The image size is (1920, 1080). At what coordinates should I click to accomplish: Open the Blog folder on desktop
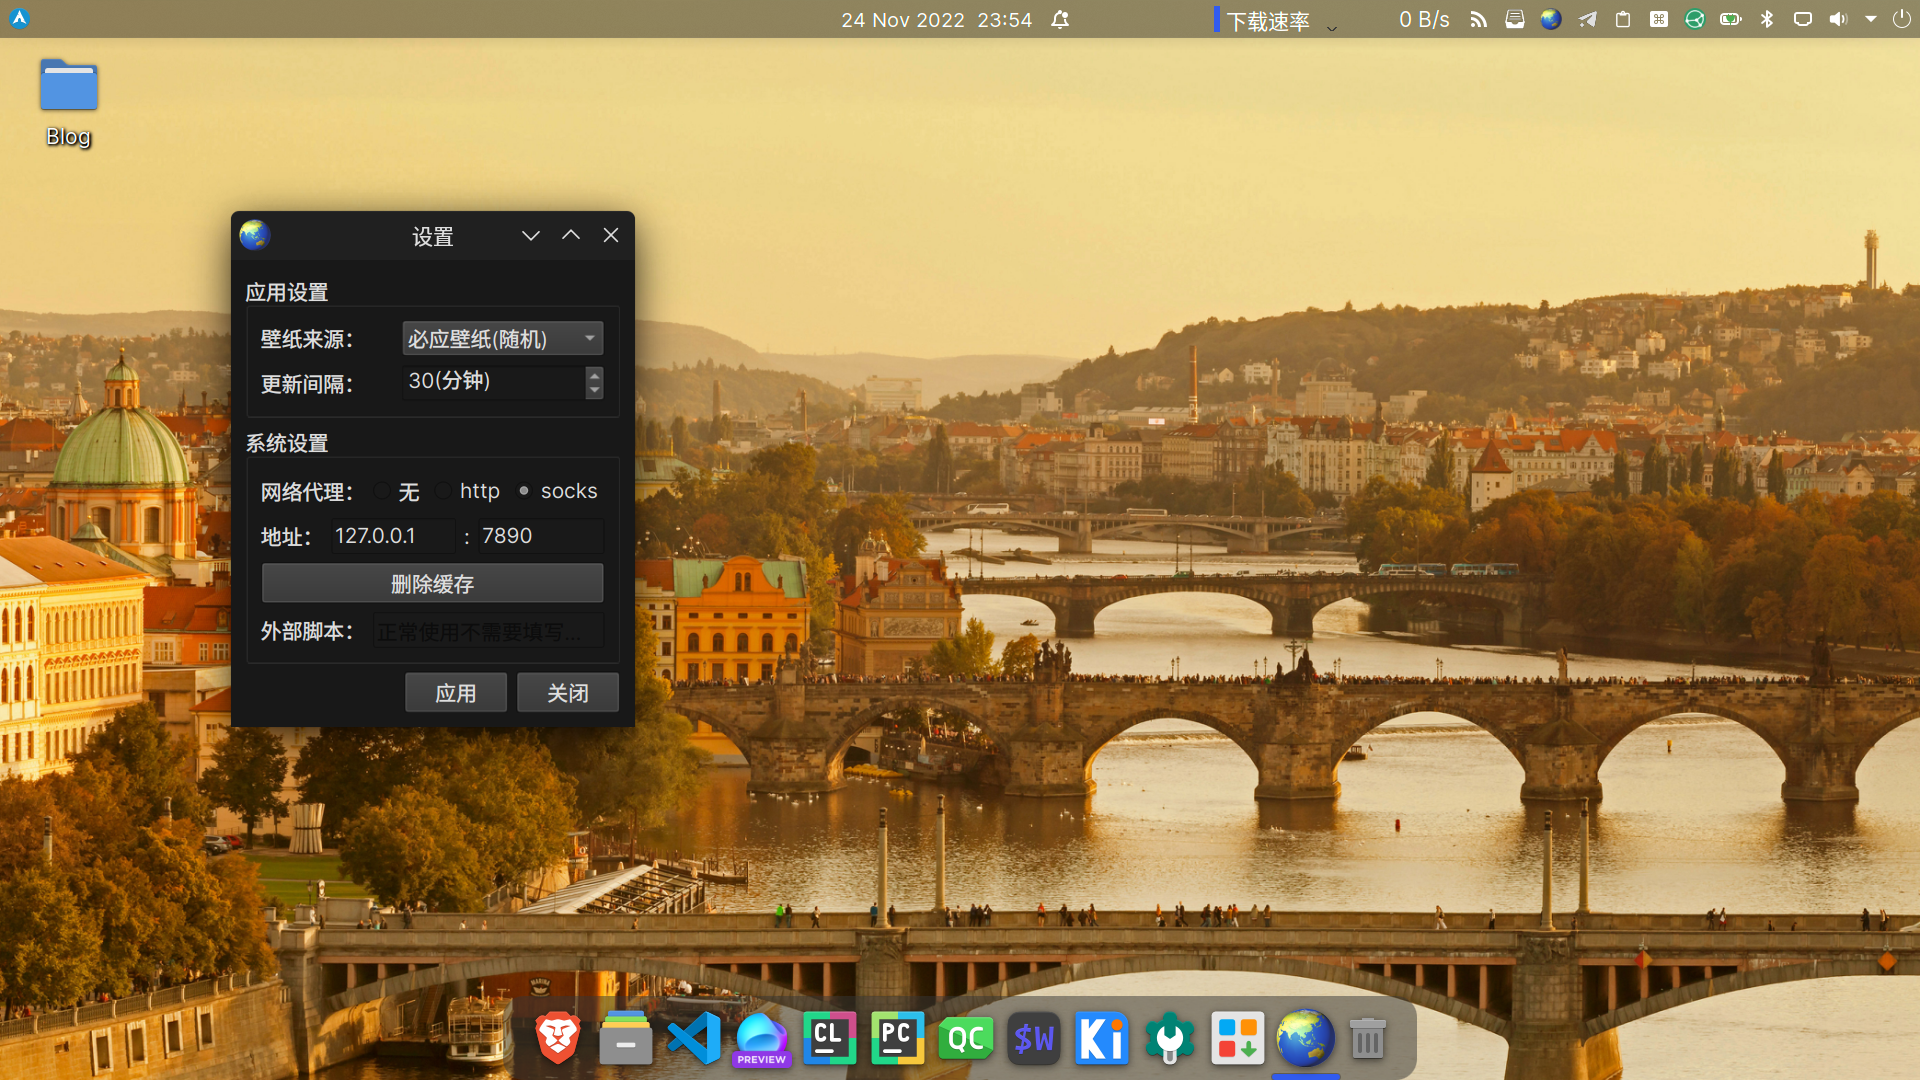(69, 87)
